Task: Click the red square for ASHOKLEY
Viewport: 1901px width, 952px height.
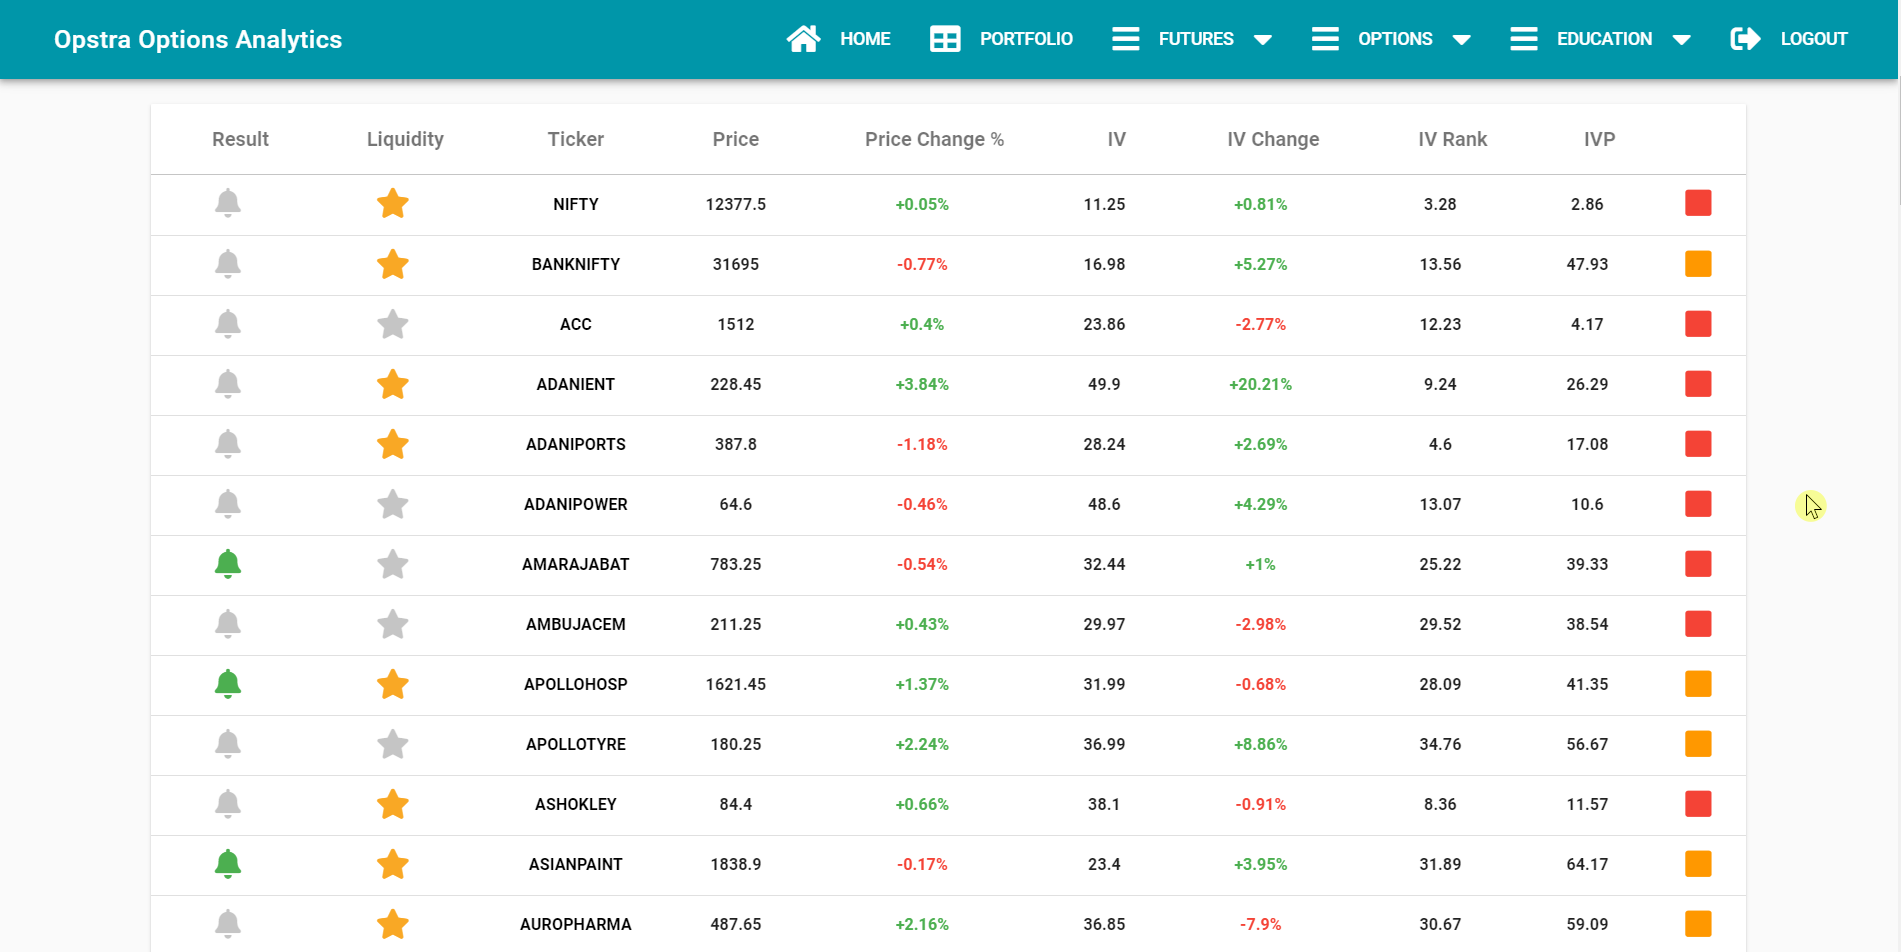Action: [1698, 803]
